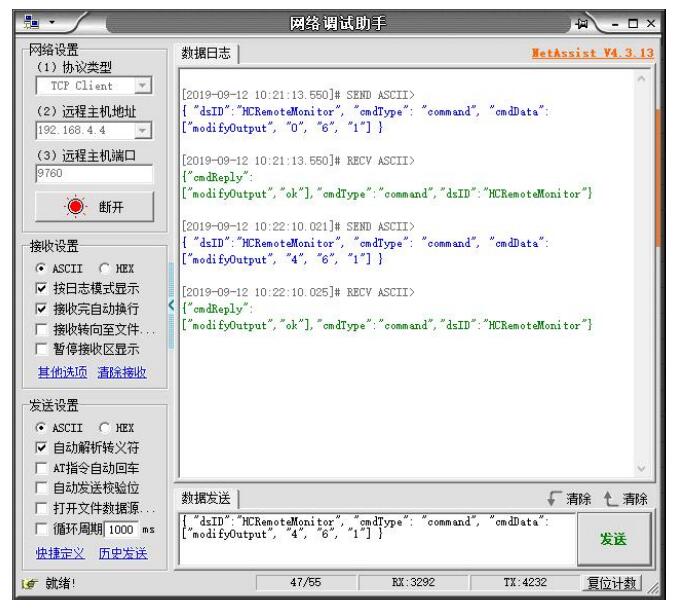This screenshot has width=675, height=609.
Task: Click the log scrollbar down arrow
Action: point(641,468)
